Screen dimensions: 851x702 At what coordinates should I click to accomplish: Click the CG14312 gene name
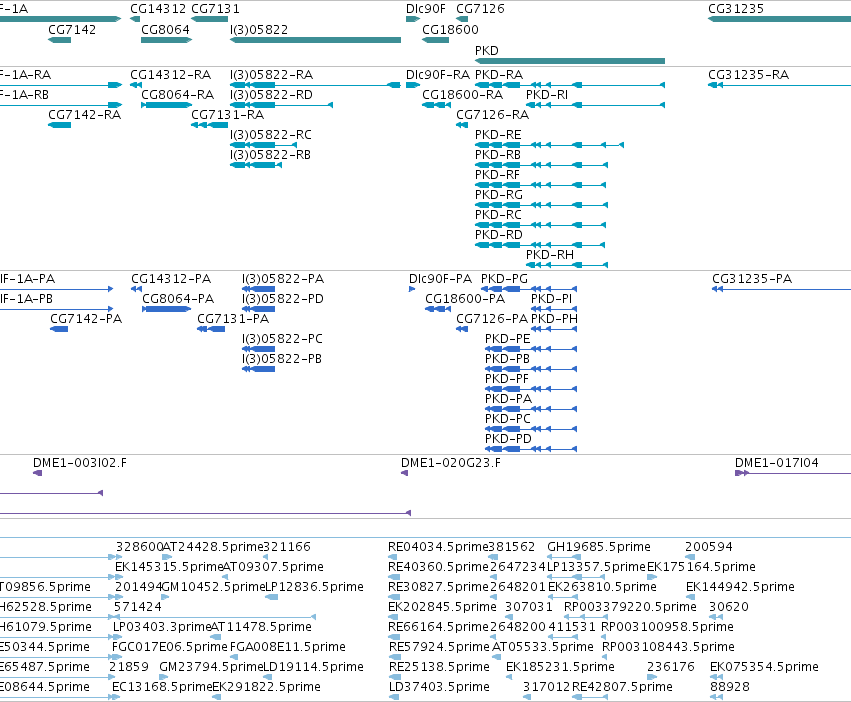pyautogui.click(x=158, y=9)
